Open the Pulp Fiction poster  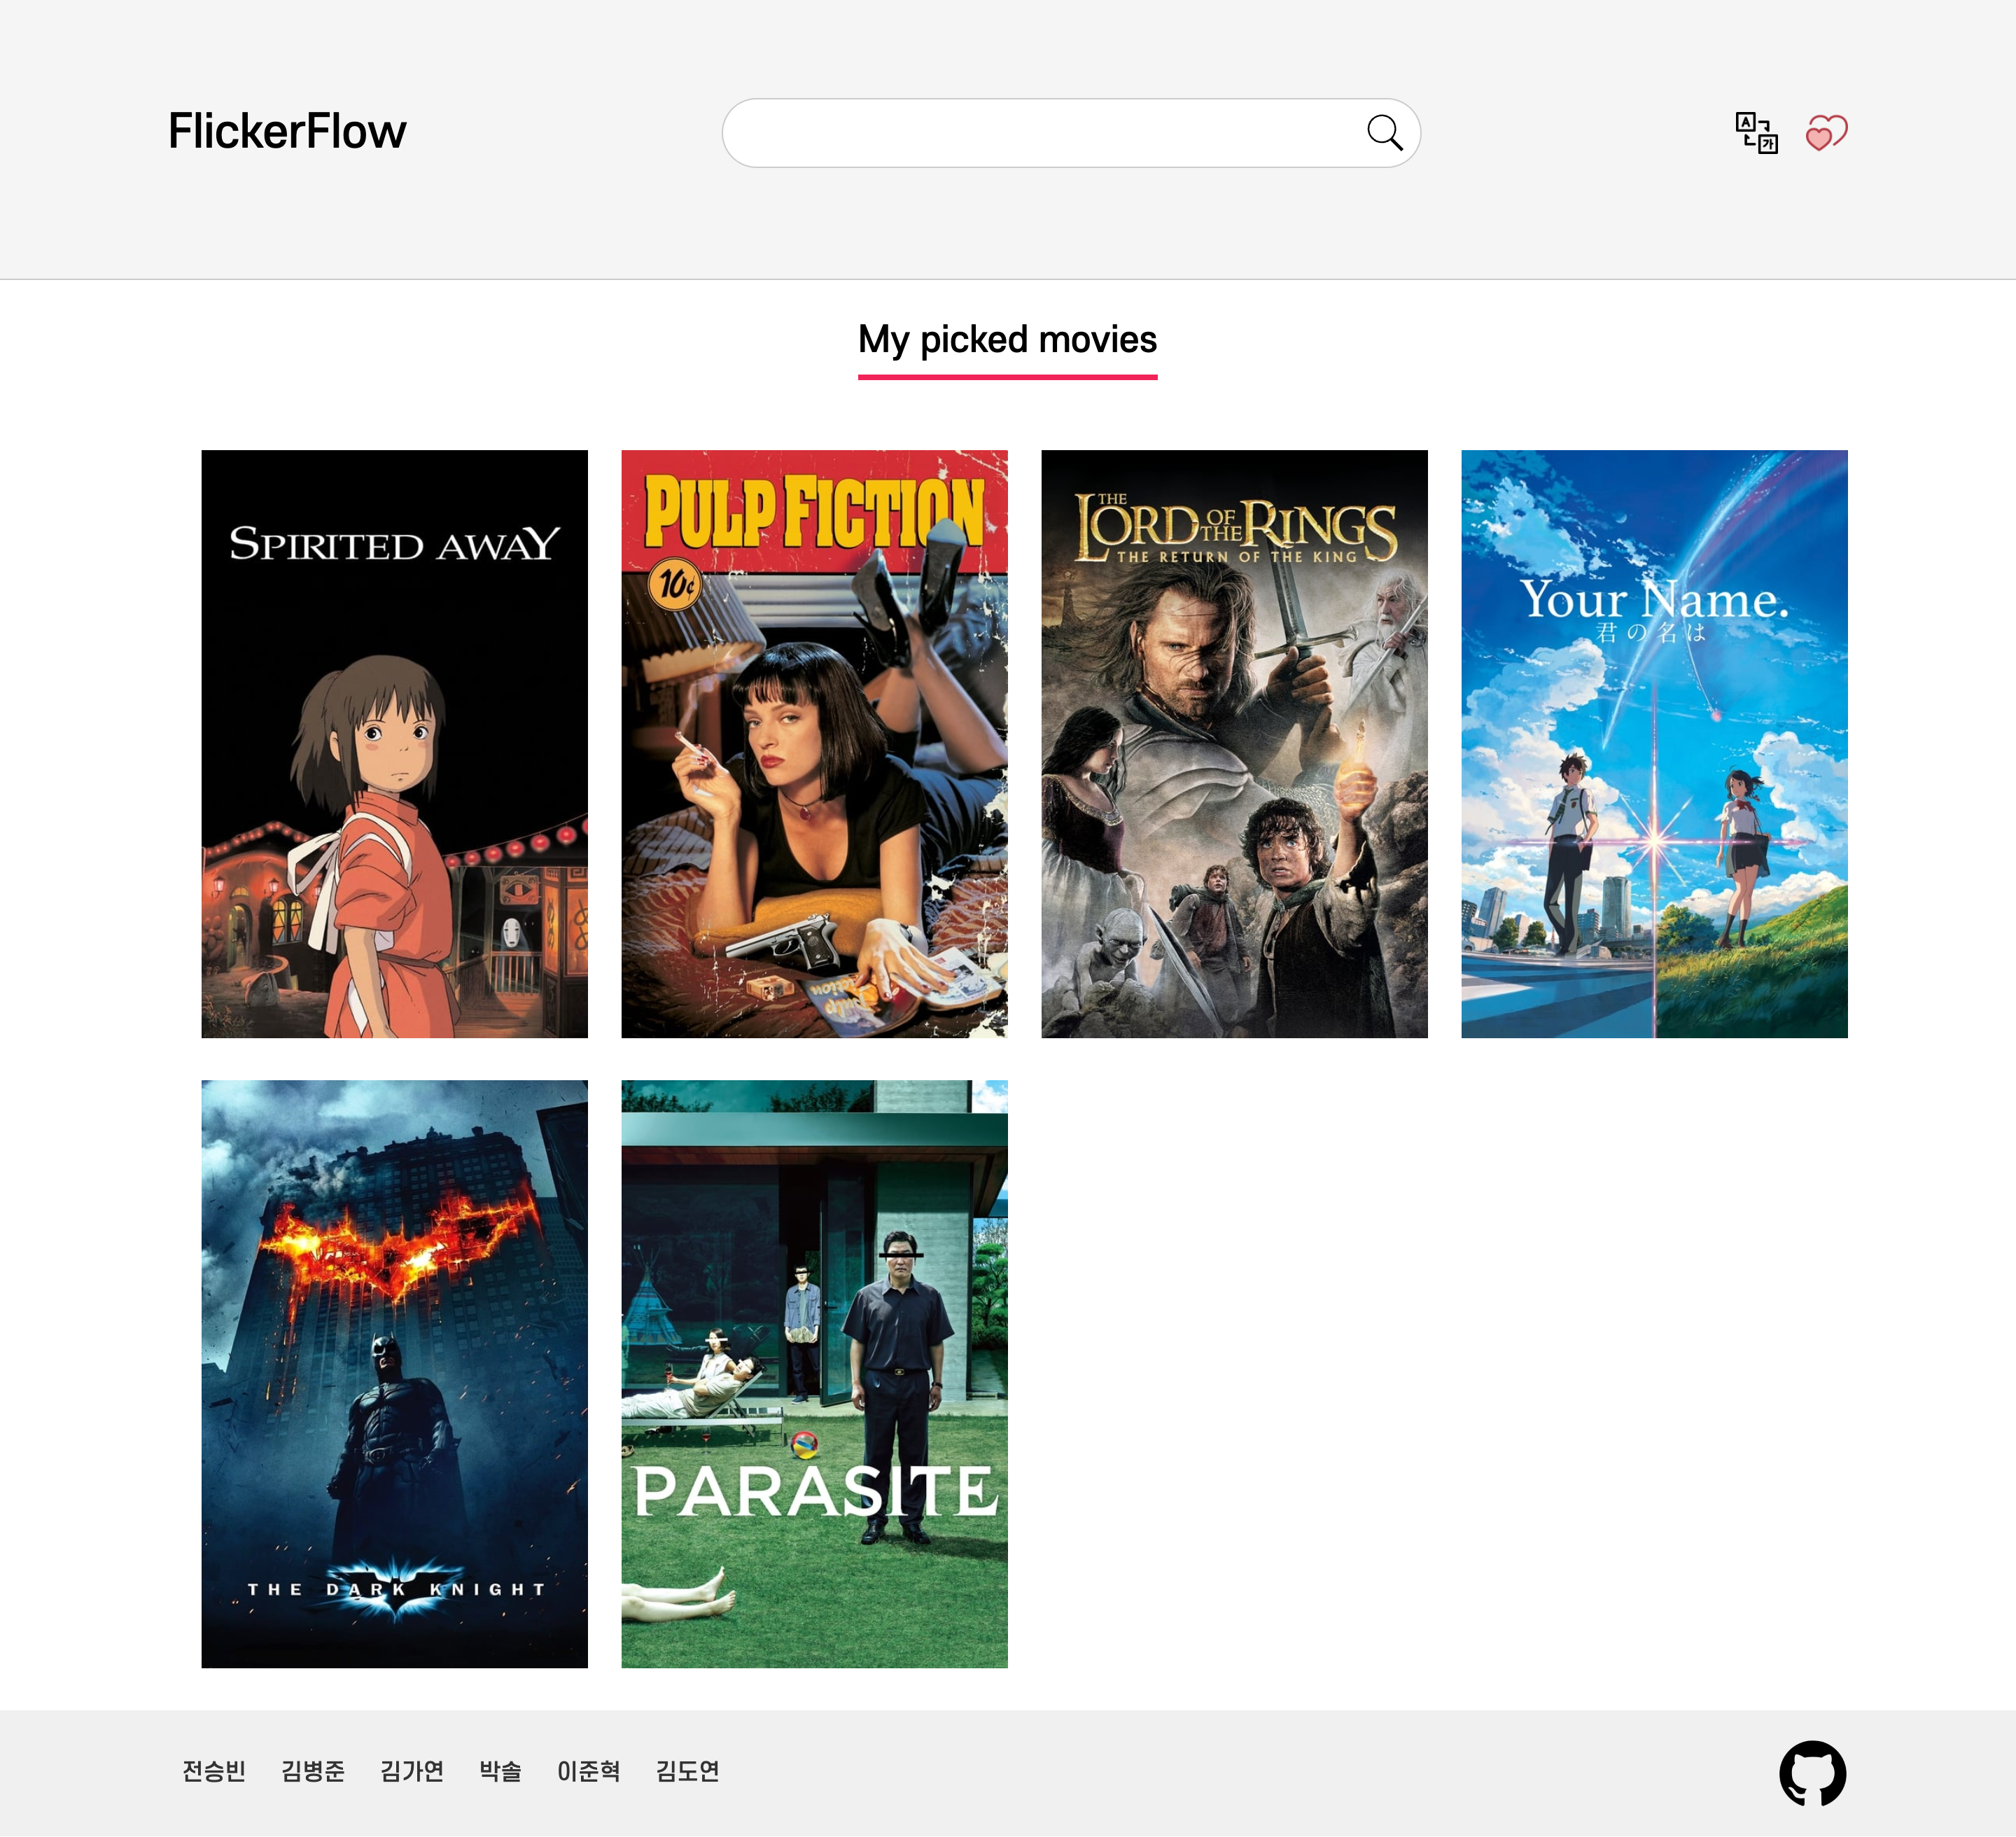click(x=814, y=744)
